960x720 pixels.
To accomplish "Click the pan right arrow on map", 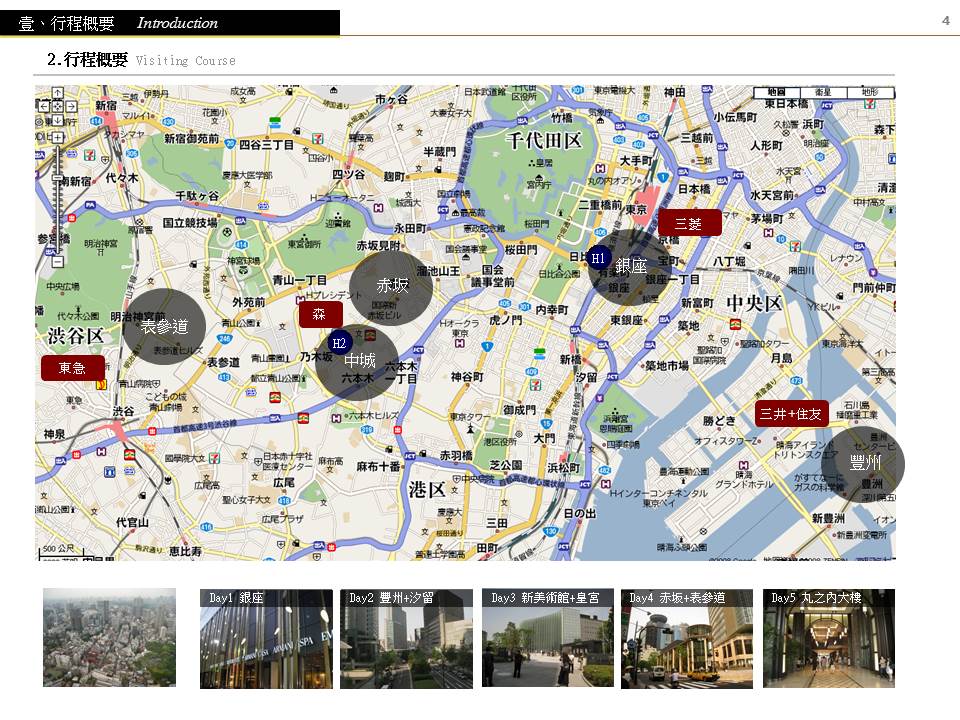I will click(x=70, y=105).
